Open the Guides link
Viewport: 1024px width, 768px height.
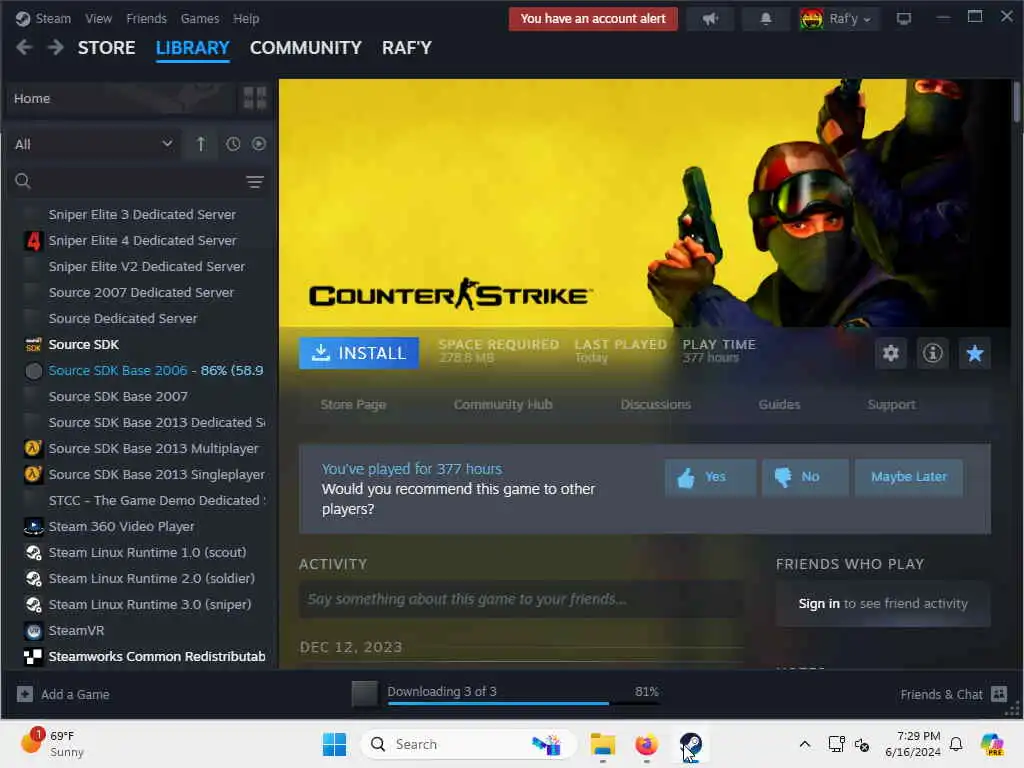[x=779, y=405]
